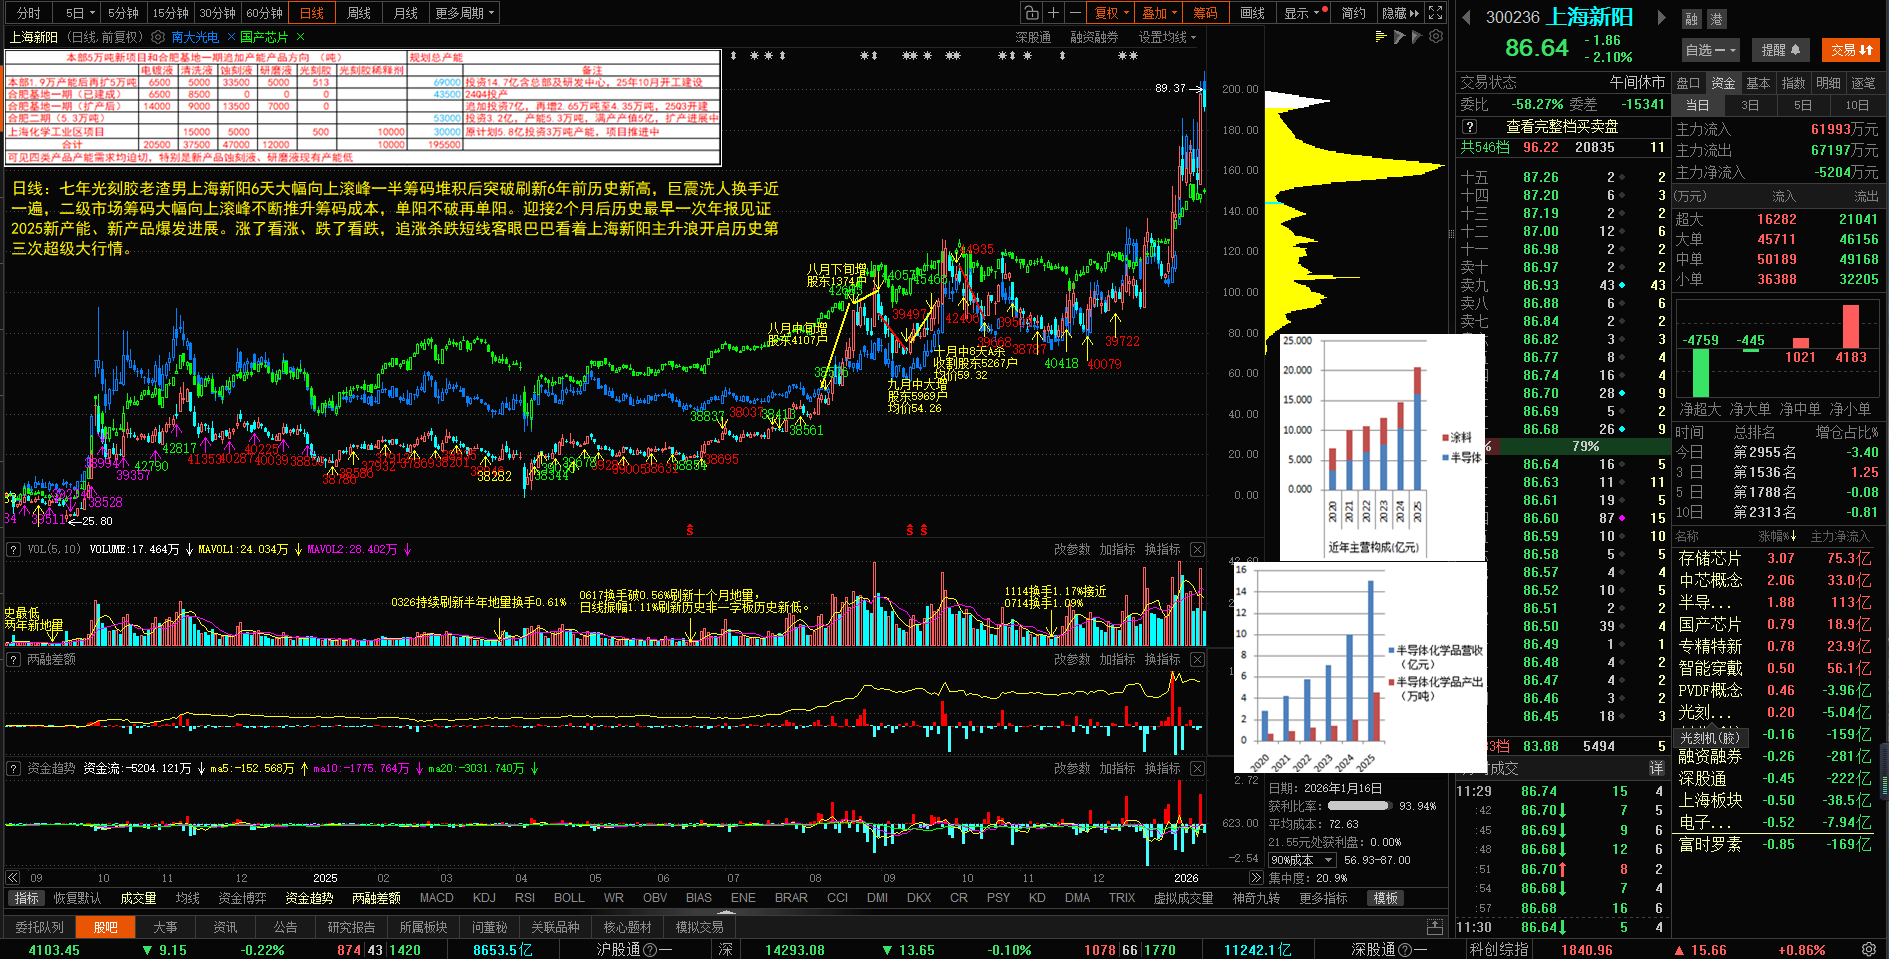Zoom out chart with minus icon
1889x959 pixels.
[1075, 13]
